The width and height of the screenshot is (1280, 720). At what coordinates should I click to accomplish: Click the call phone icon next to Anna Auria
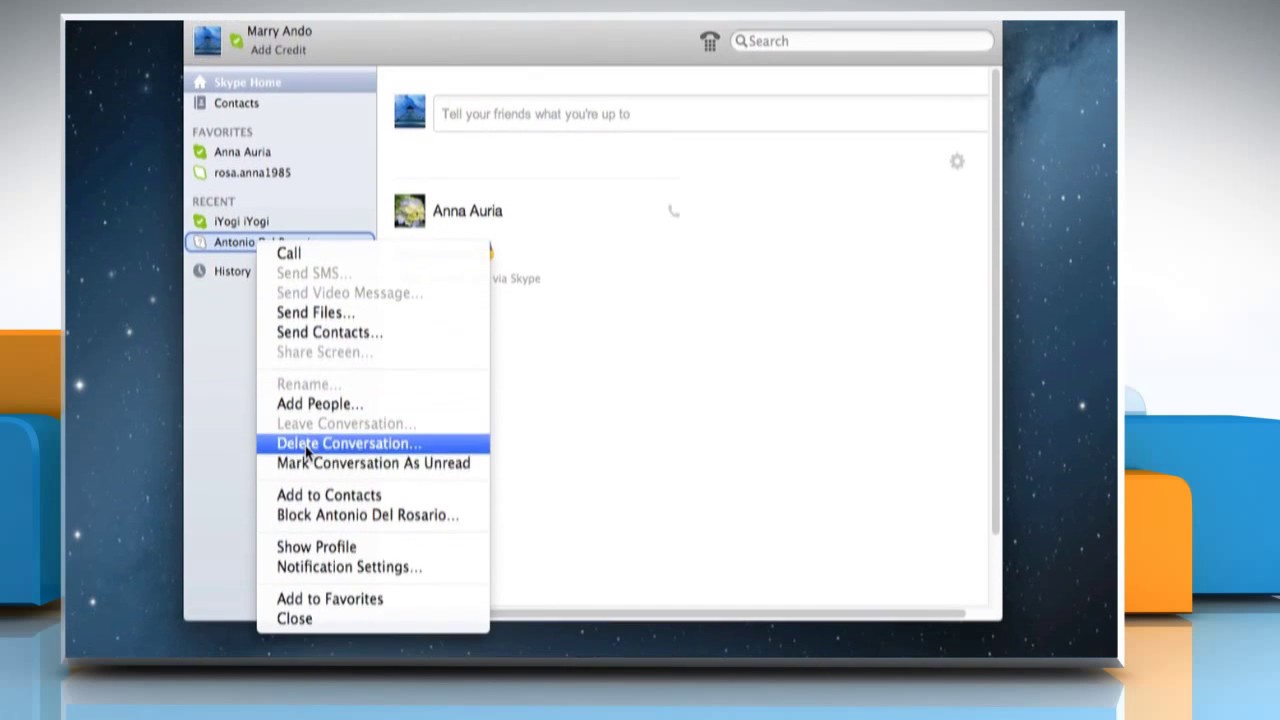pyautogui.click(x=673, y=211)
